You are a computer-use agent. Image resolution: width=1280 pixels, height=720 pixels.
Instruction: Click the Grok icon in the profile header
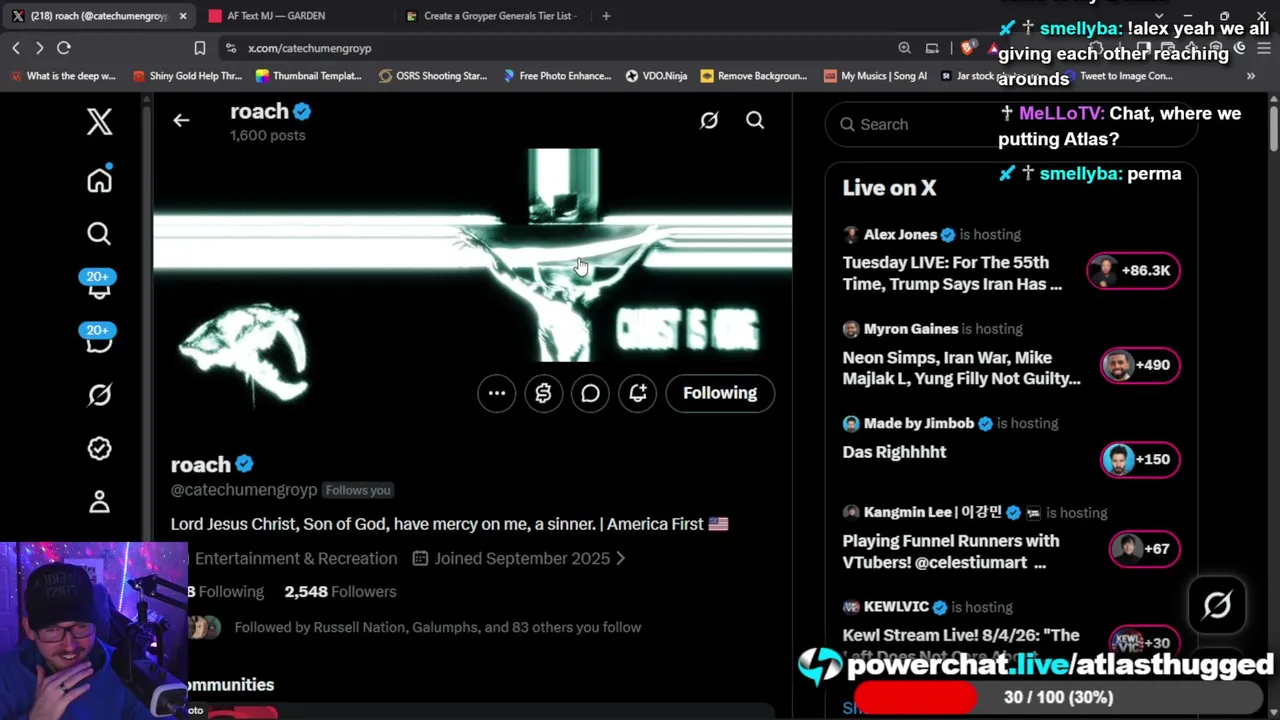point(709,121)
